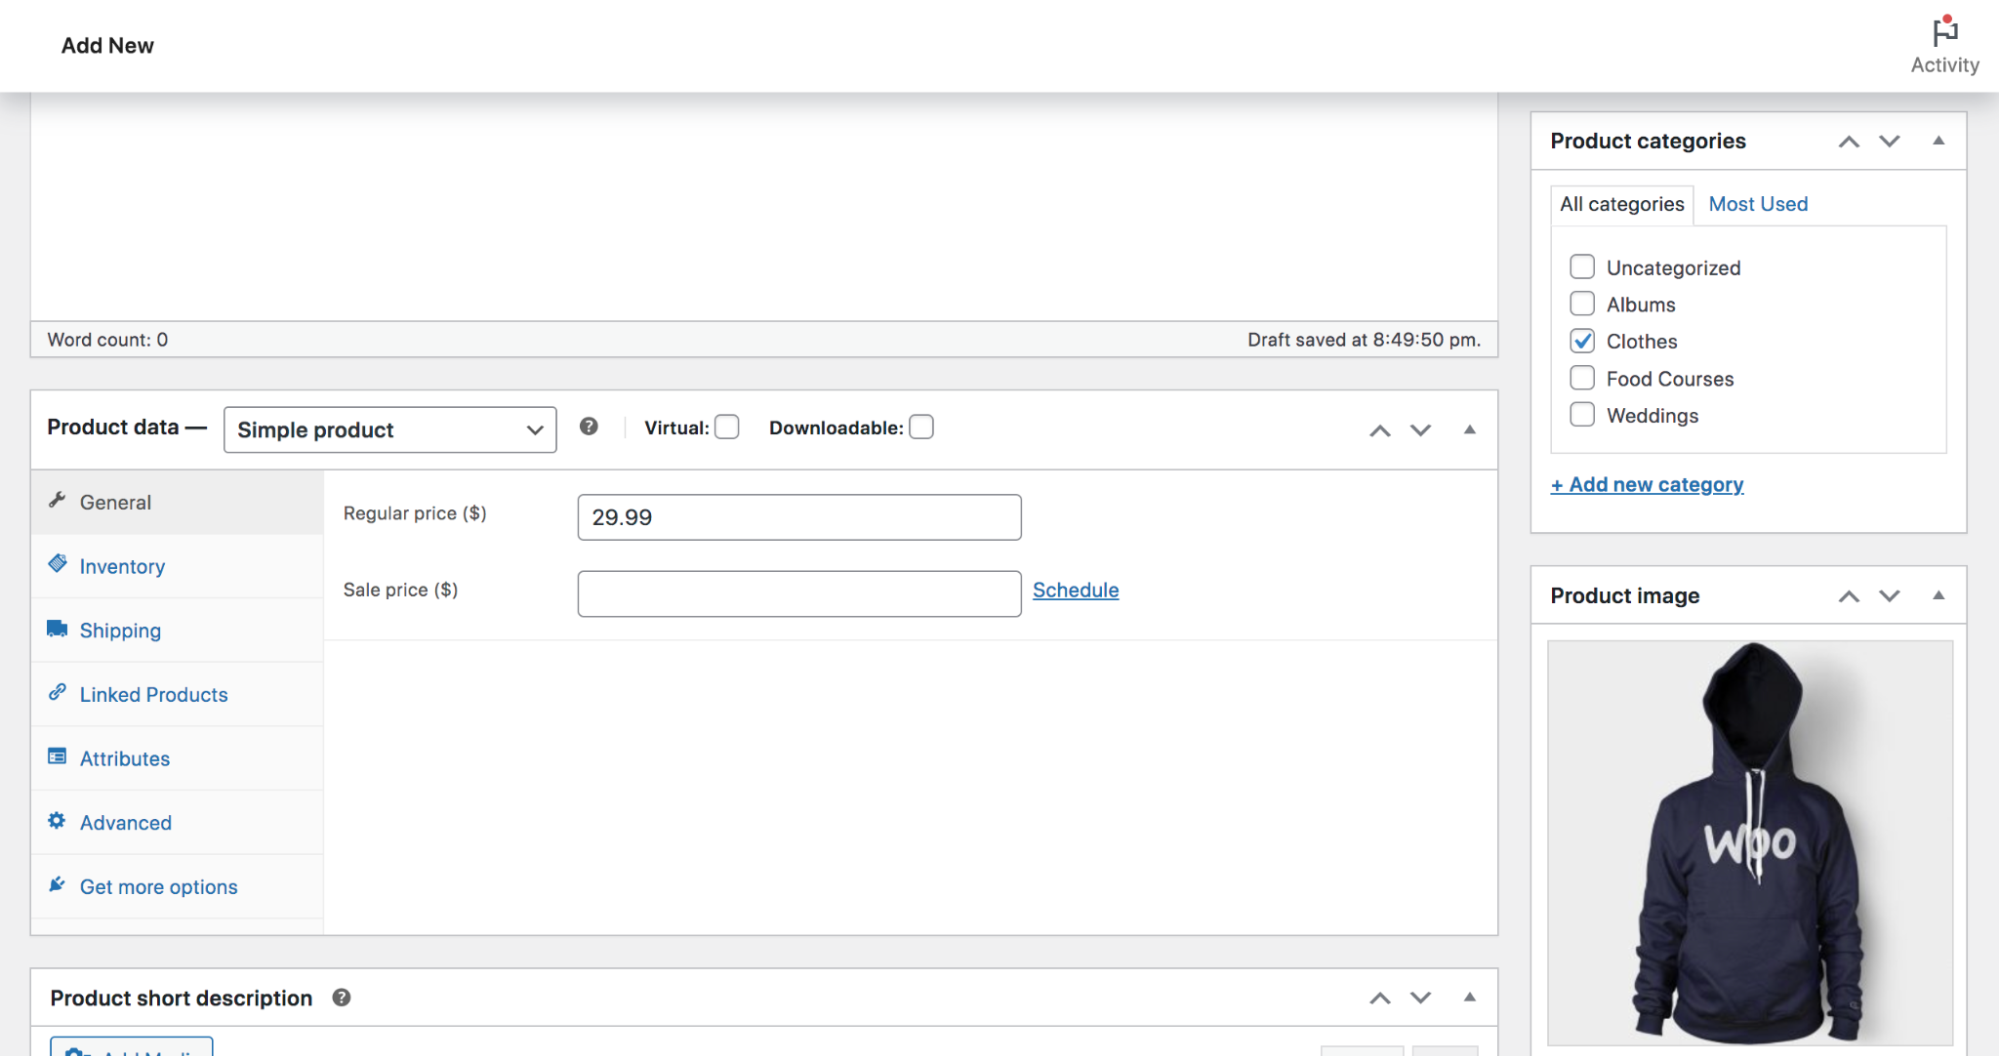Screen dimensions: 1999x1057
Task: Click the wrench icon of General tab
Action: (57, 500)
